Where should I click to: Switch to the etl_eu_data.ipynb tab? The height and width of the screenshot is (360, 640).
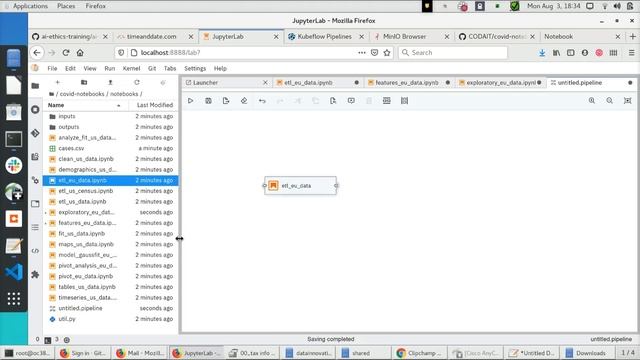pyautogui.click(x=318, y=82)
